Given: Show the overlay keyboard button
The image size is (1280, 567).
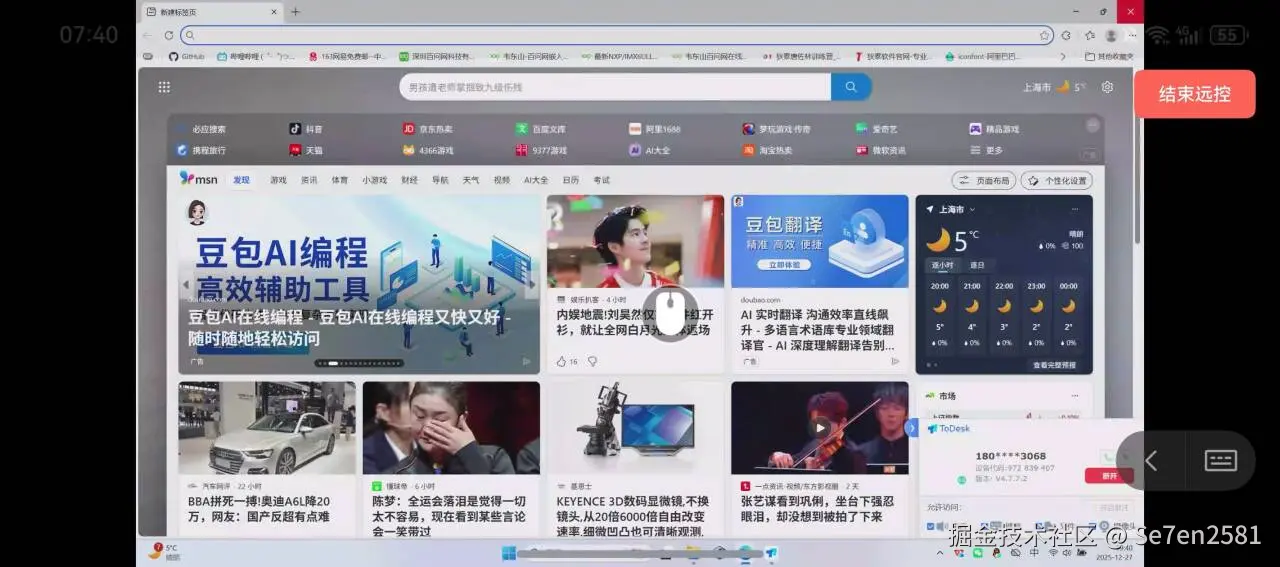Looking at the screenshot, I should (x=1220, y=460).
